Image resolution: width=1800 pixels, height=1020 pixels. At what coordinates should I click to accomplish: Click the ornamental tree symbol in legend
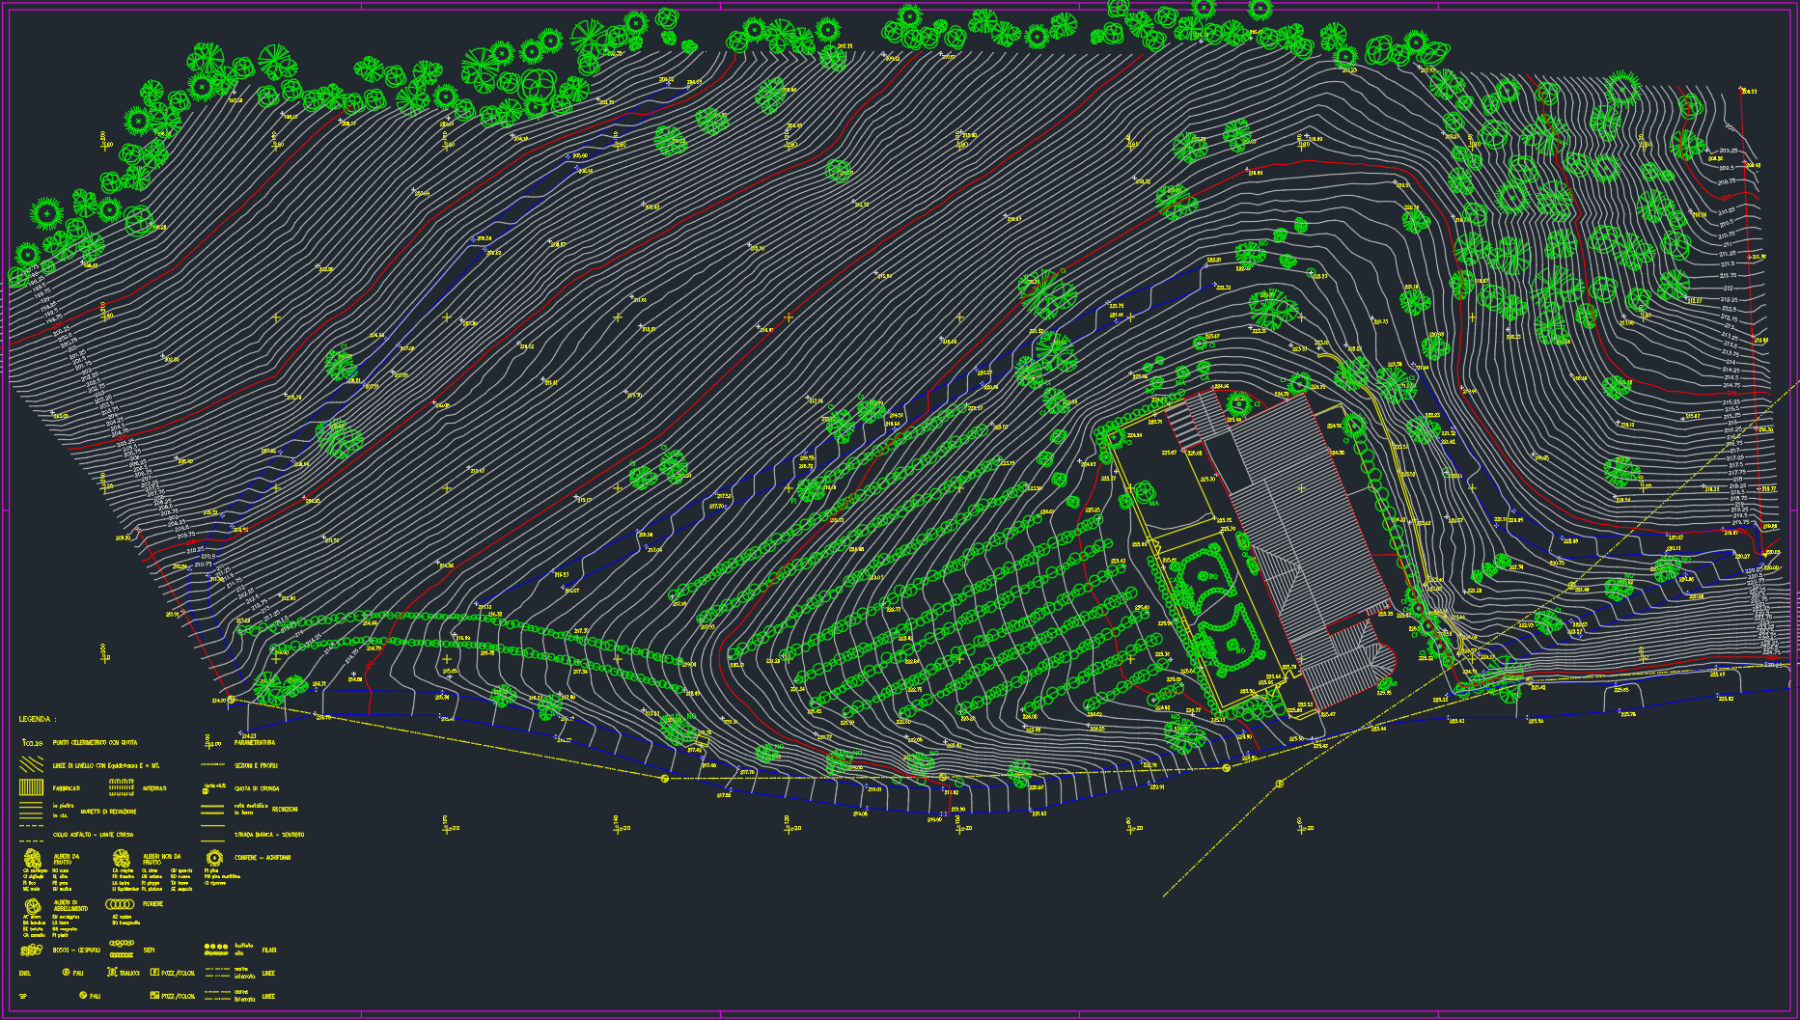point(33,906)
